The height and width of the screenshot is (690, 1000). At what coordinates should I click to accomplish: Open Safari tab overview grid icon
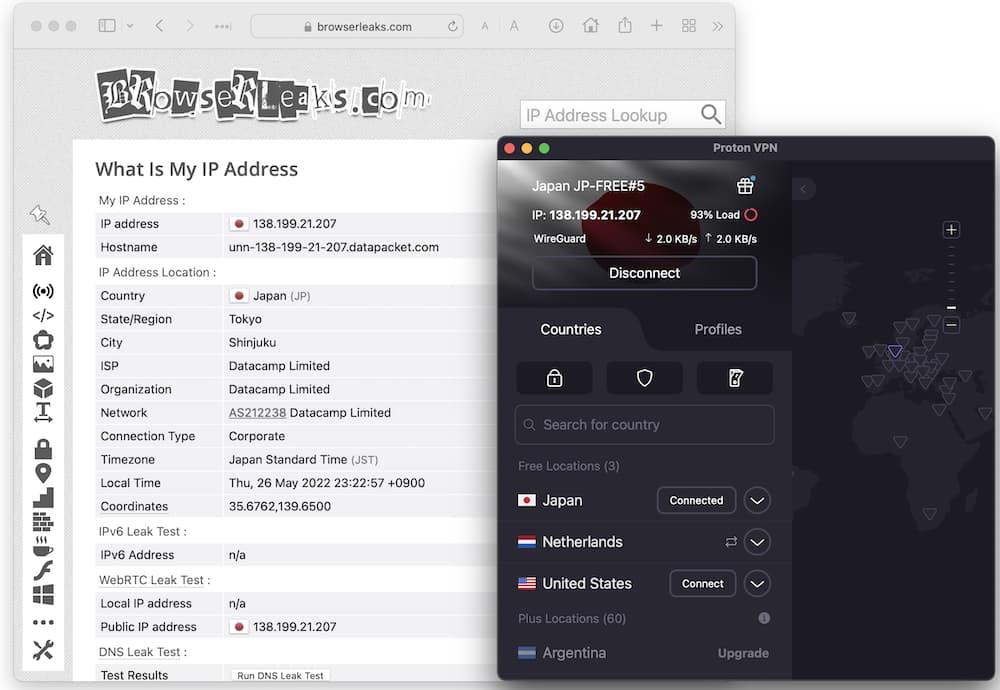pyautogui.click(x=689, y=26)
